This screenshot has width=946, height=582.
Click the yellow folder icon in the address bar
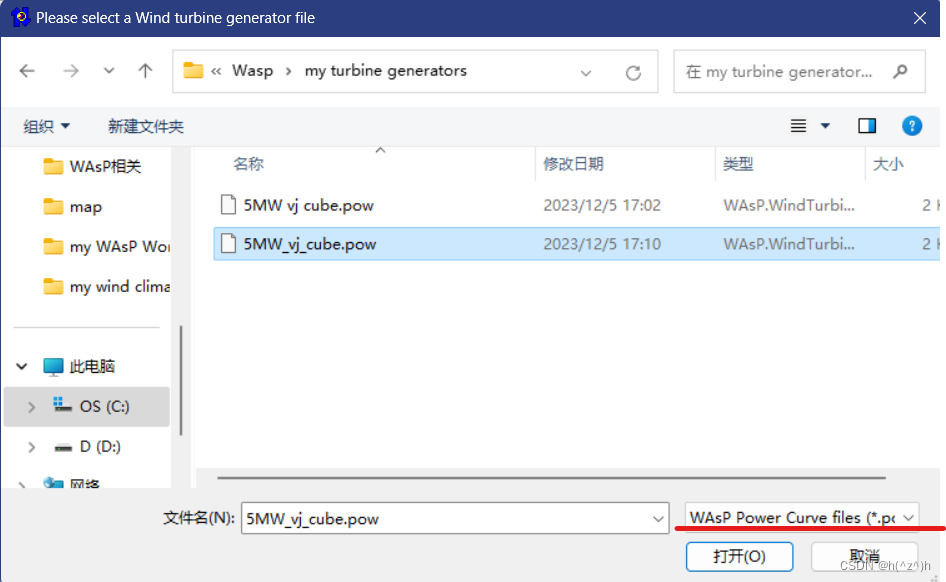(x=191, y=71)
